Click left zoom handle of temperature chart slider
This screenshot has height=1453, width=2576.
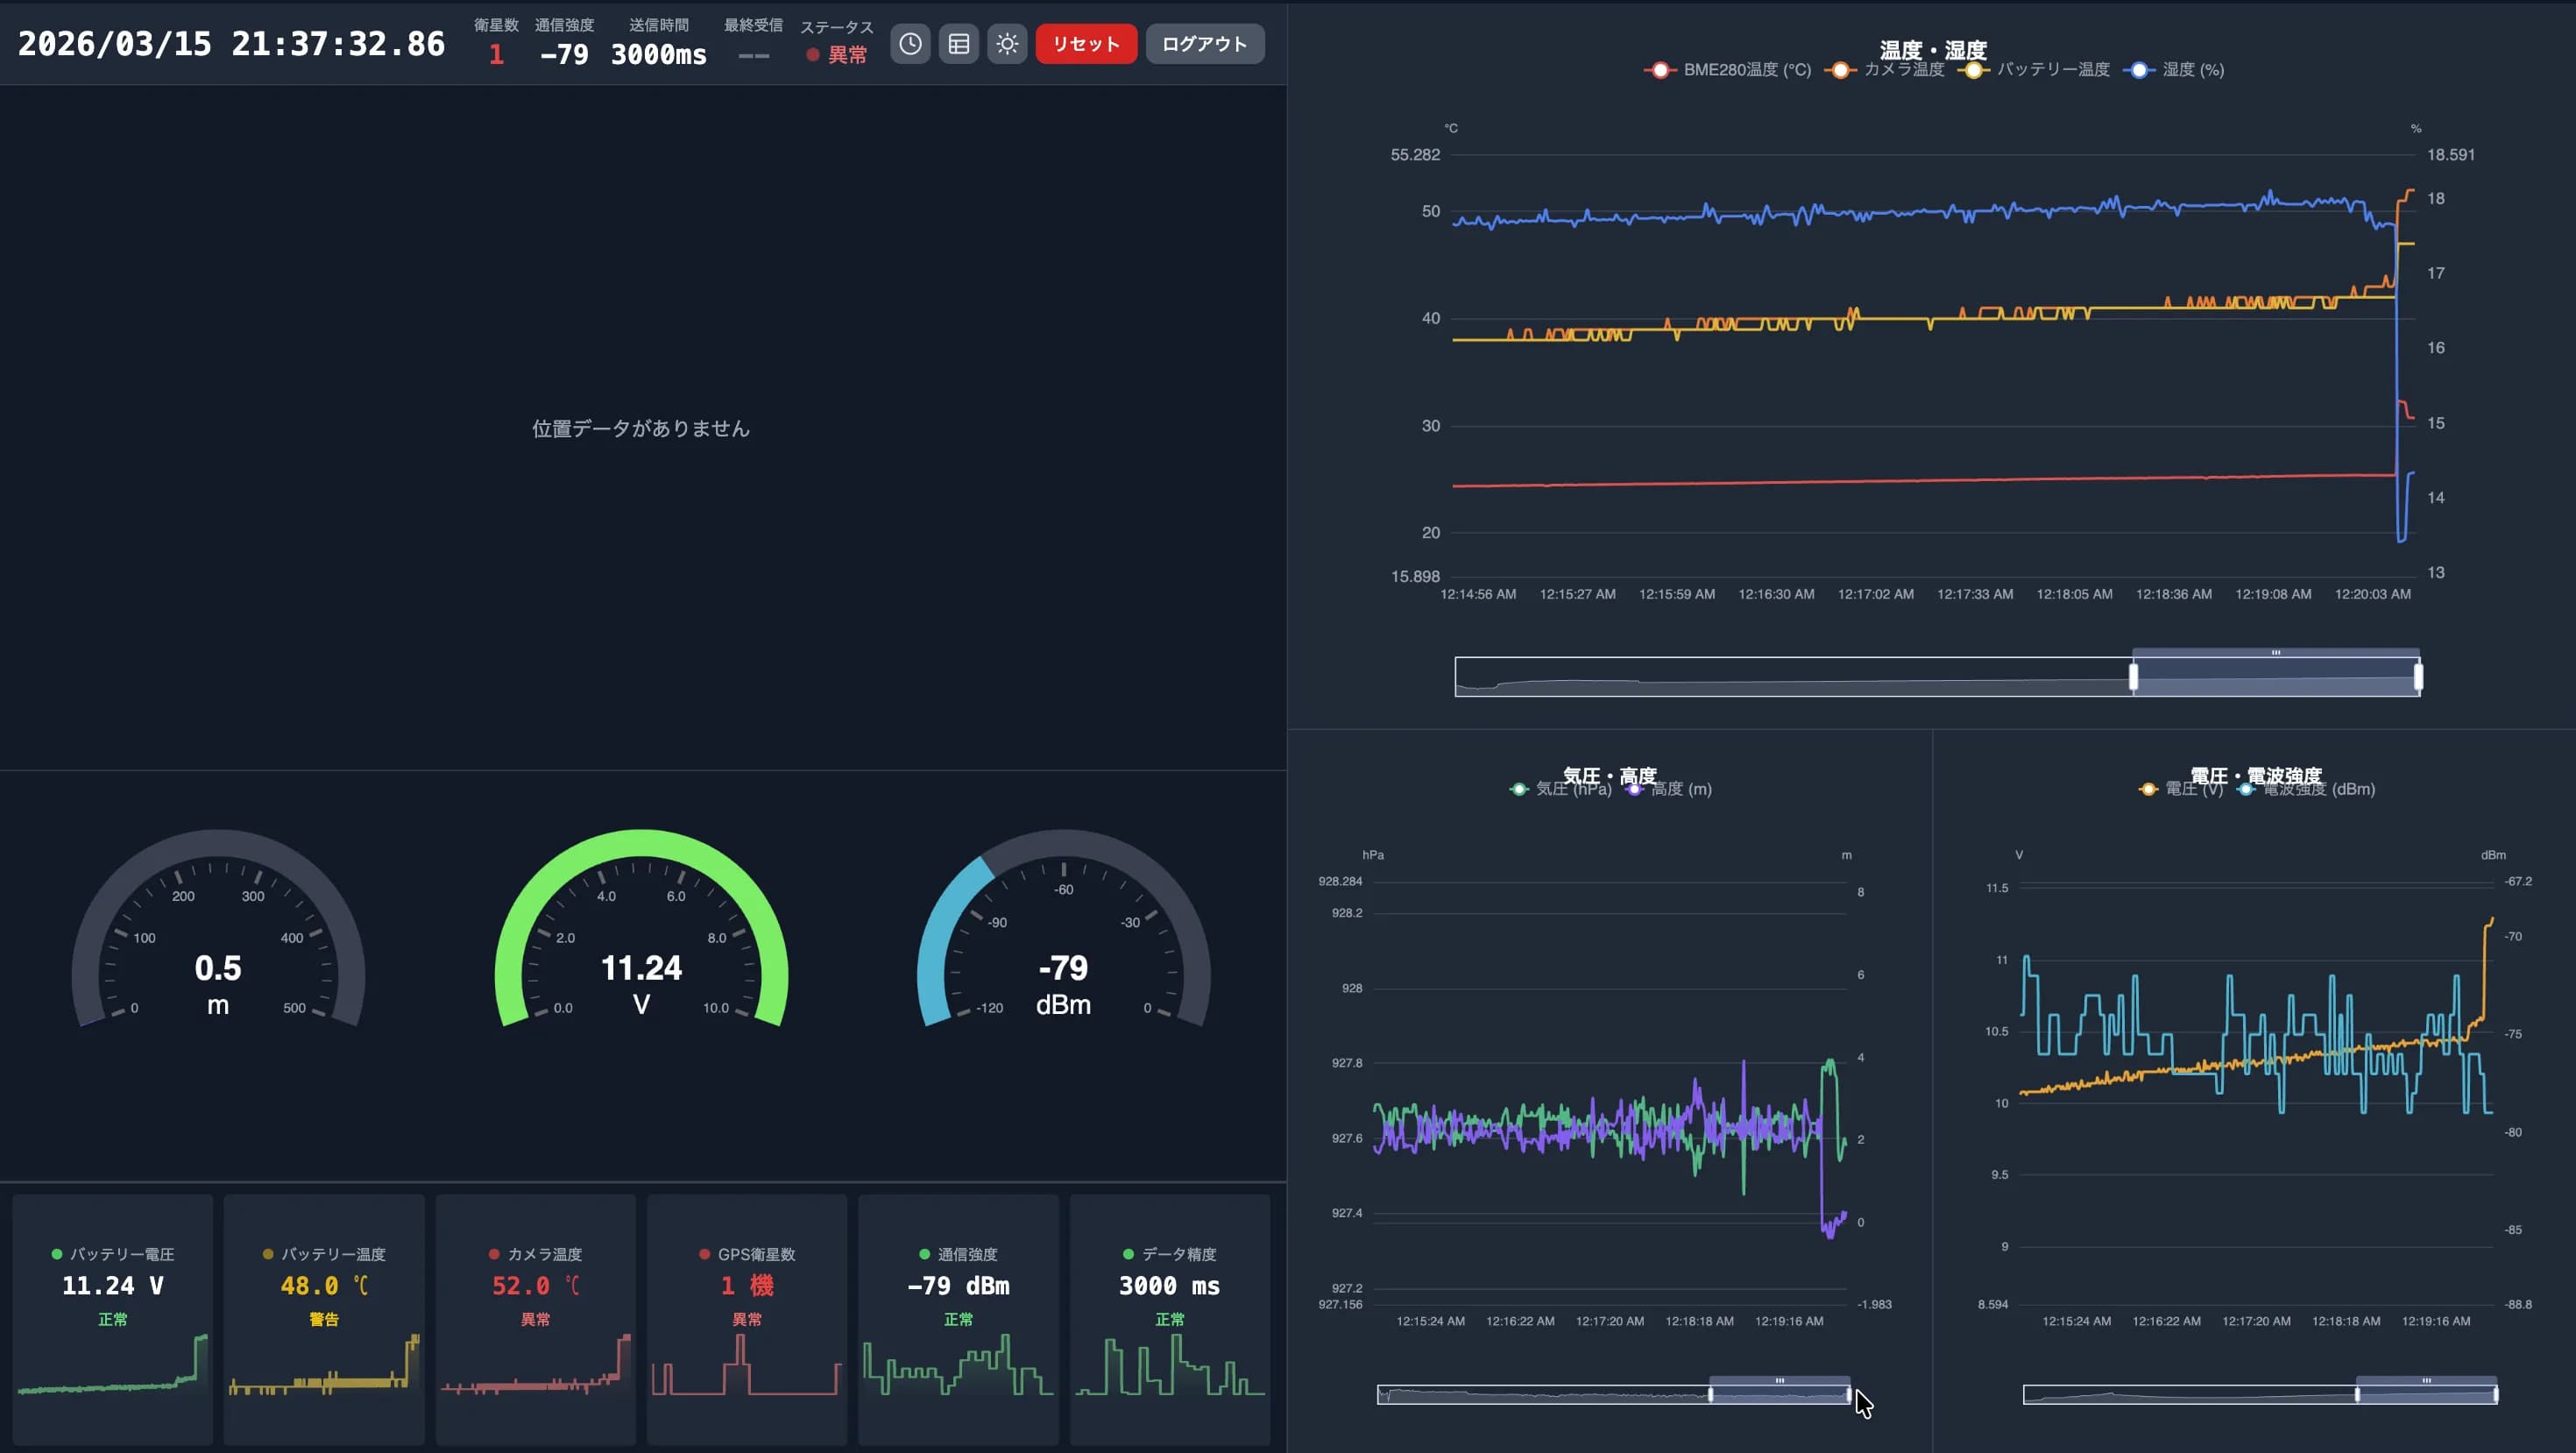(2133, 677)
